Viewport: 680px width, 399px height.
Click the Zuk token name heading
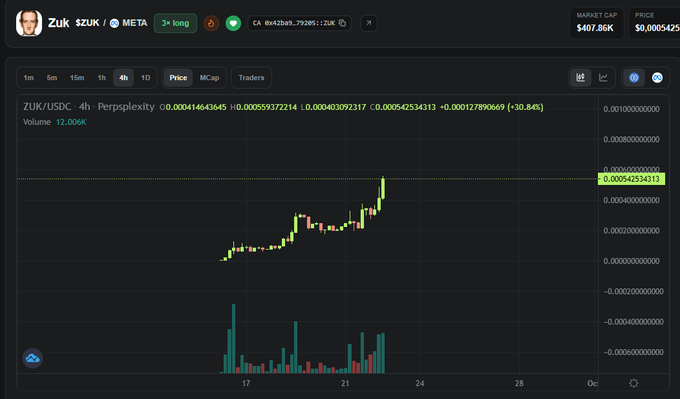[x=59, y=23]
